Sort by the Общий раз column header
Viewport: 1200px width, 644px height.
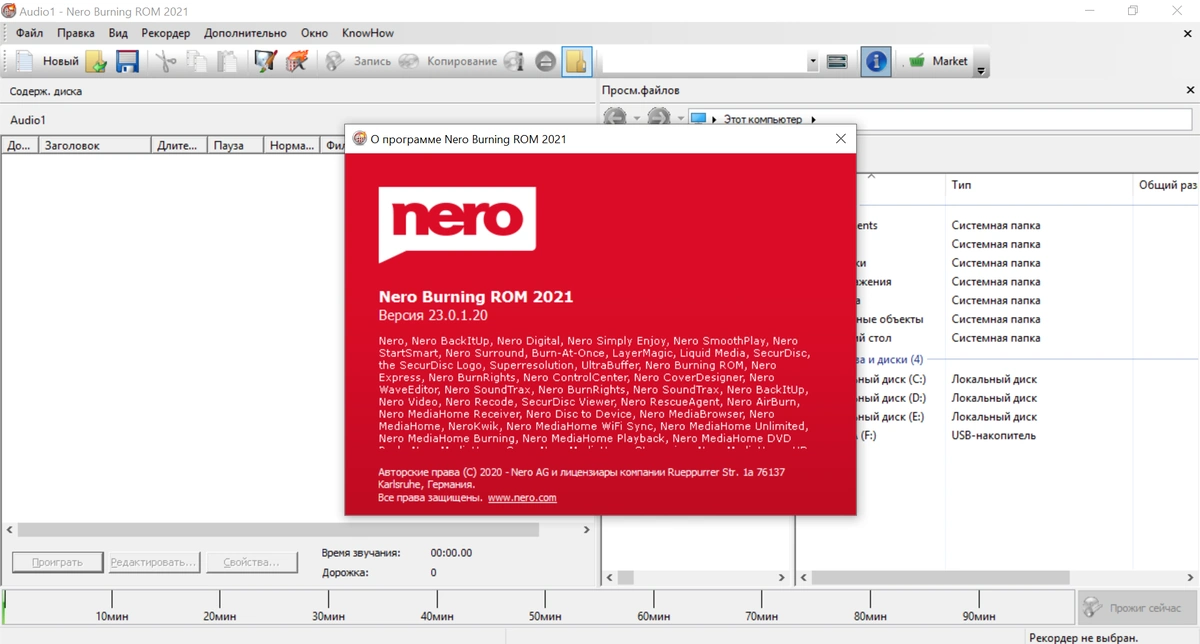pyautogui.click(x=1166, y=185)
